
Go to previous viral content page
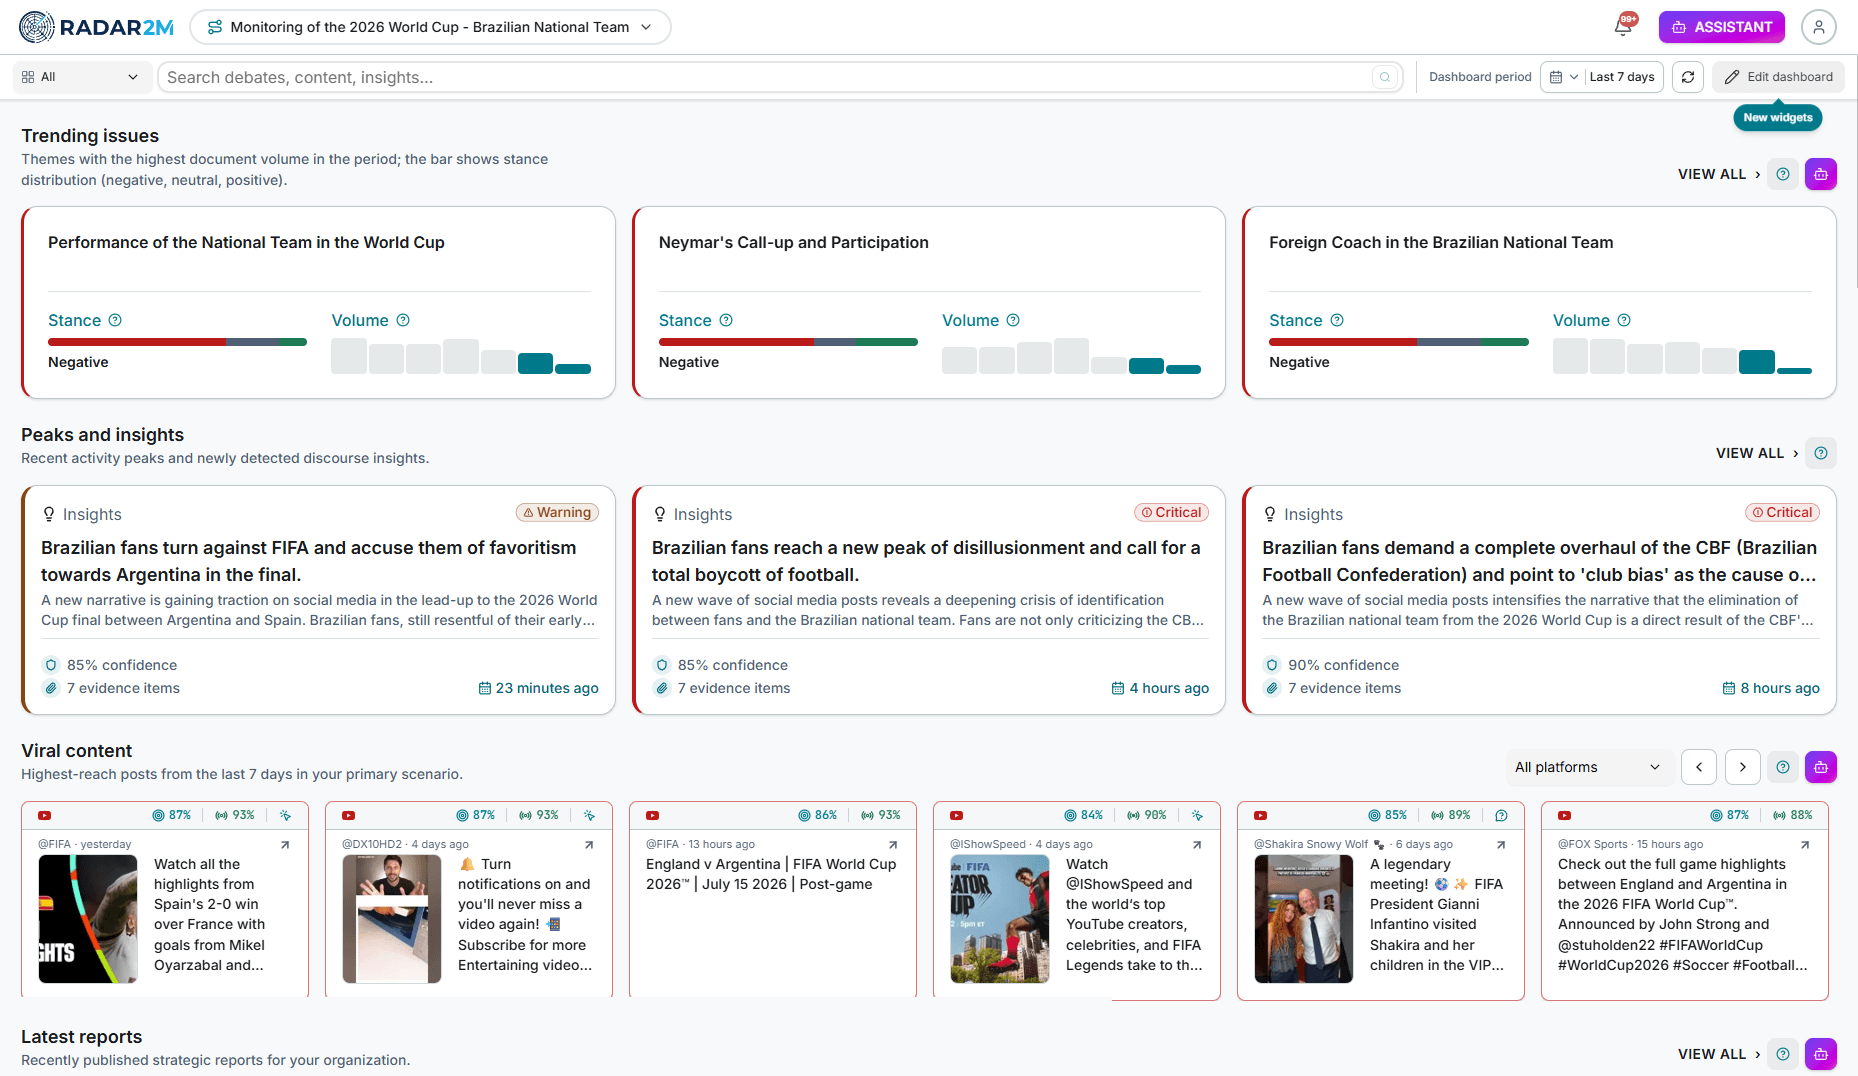1698,767
